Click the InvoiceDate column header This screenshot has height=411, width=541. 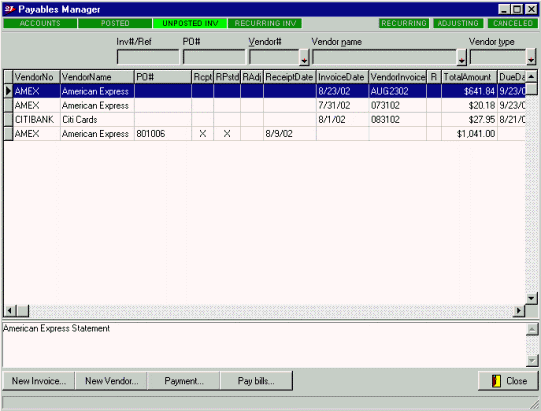(x=342, y=77)
